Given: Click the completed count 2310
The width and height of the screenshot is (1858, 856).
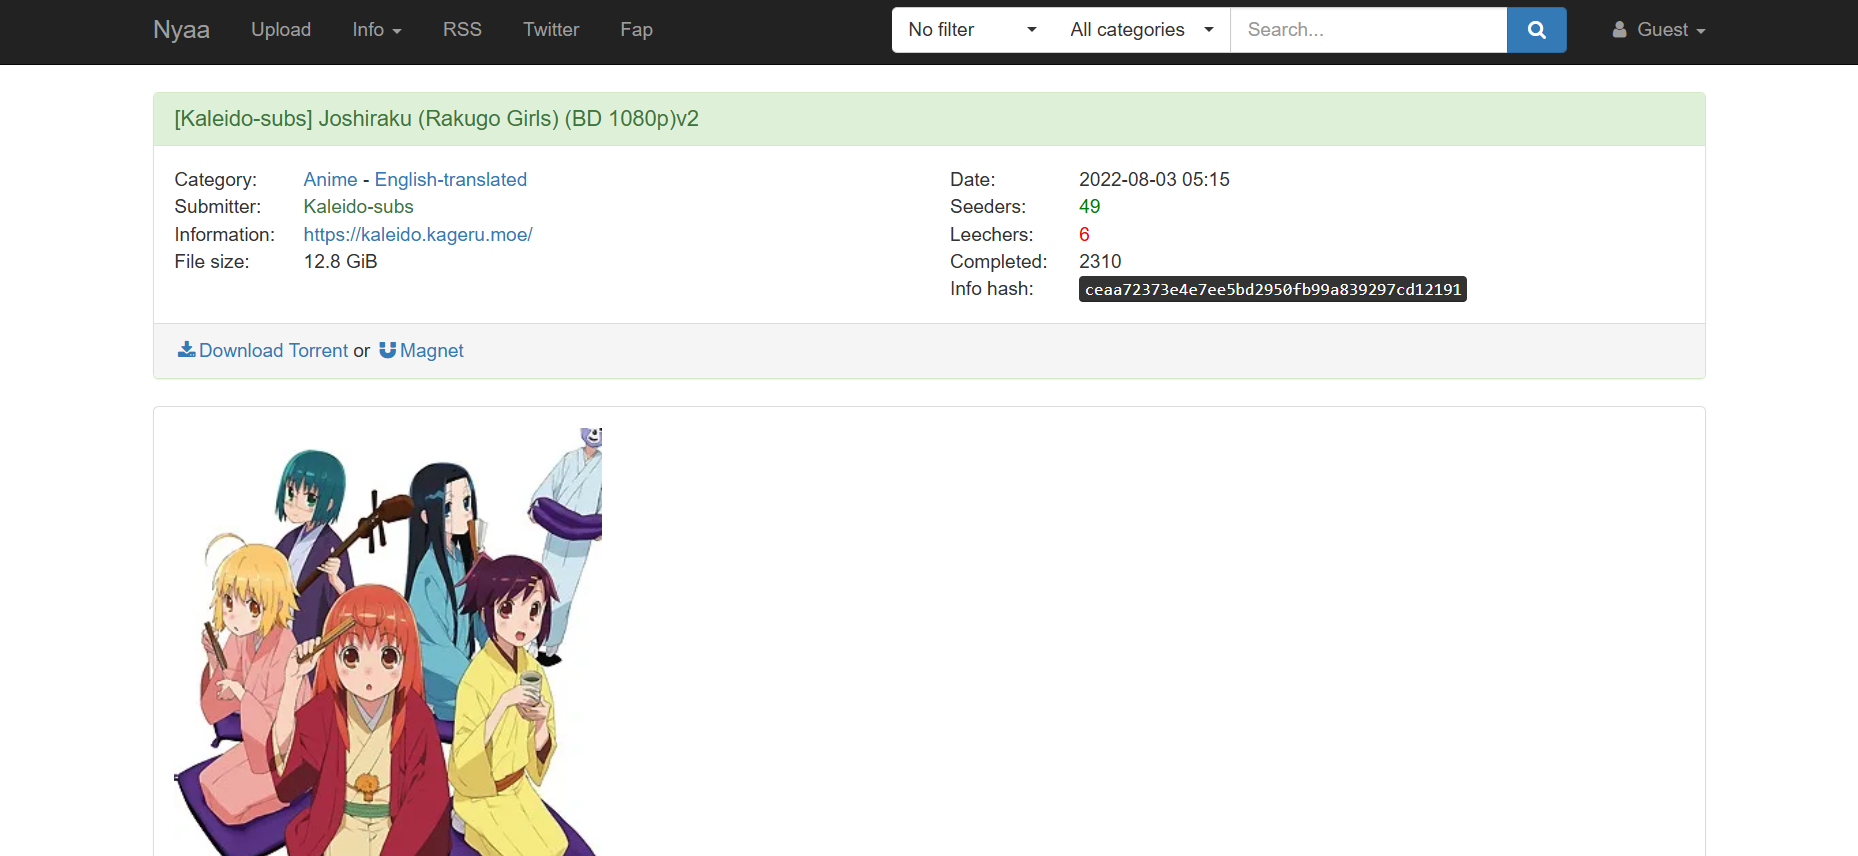Looking at the screenshot, I should click(x=1100, y=262).
